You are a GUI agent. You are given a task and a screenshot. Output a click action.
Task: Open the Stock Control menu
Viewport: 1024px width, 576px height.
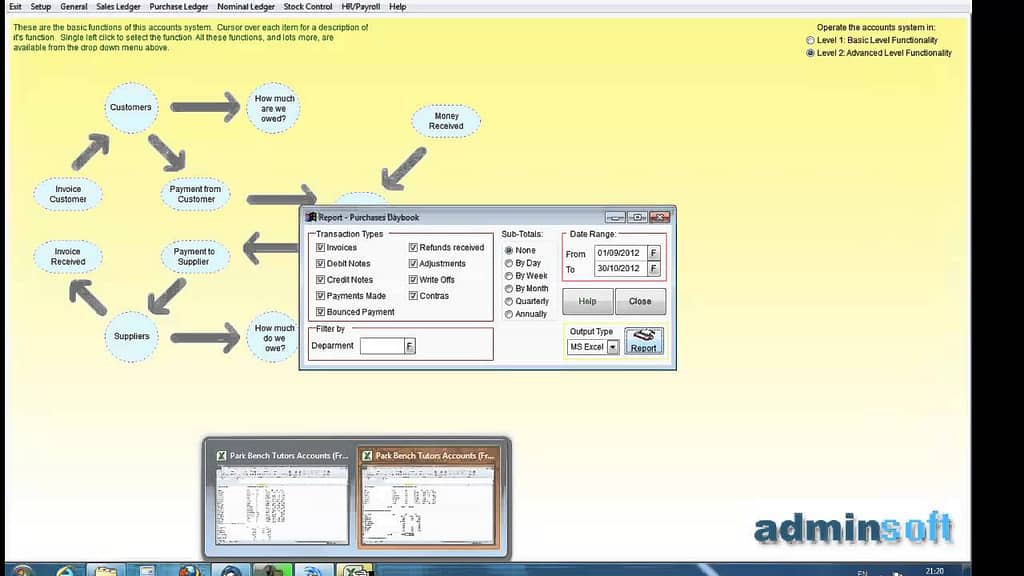[308, 7]
